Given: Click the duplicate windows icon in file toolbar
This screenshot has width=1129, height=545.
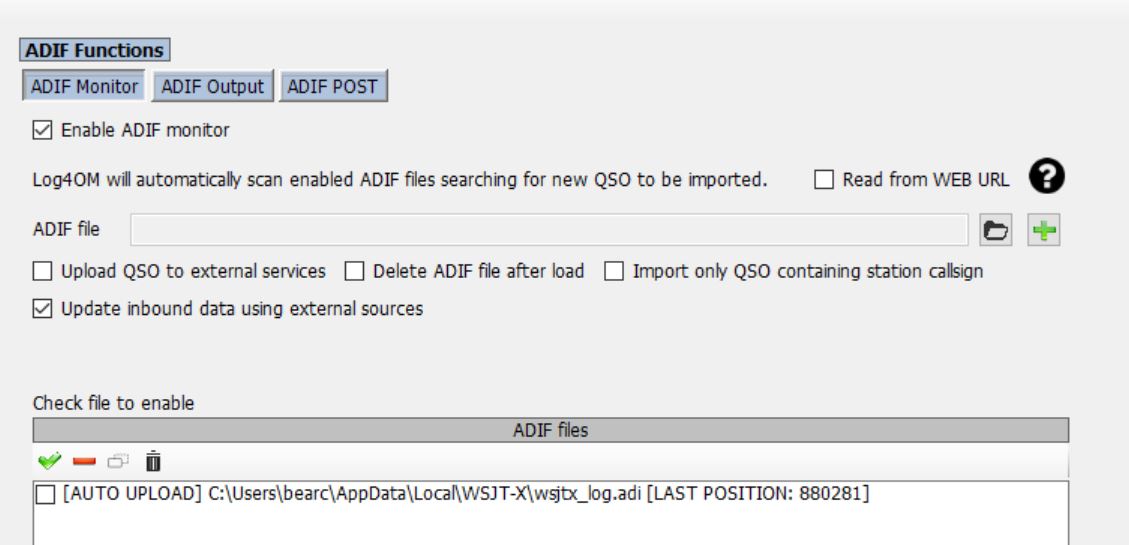Looking at the screenshot, I should tap(118, 461).
